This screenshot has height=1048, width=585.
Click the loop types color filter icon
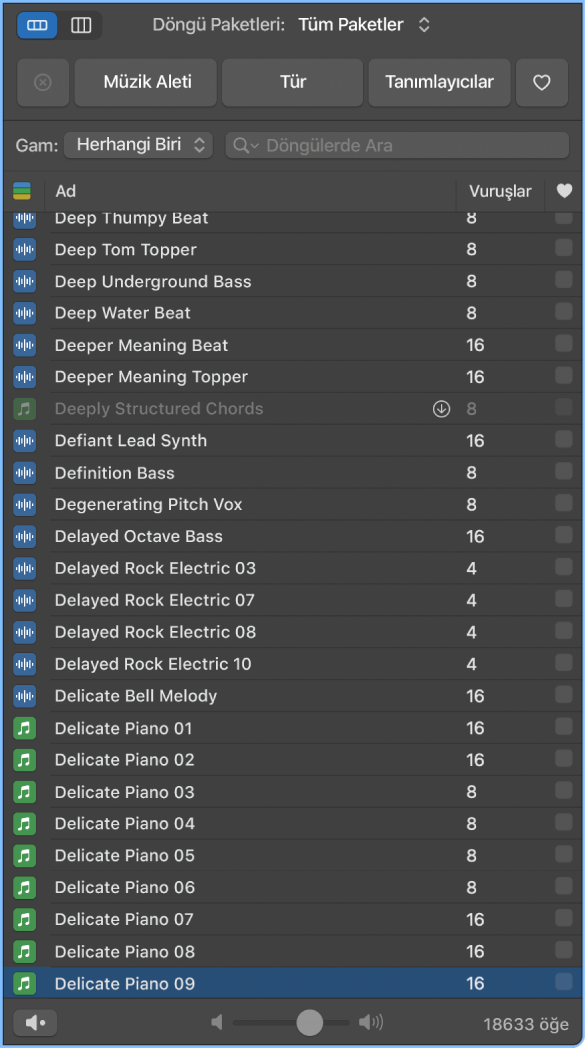click(22, 191)
